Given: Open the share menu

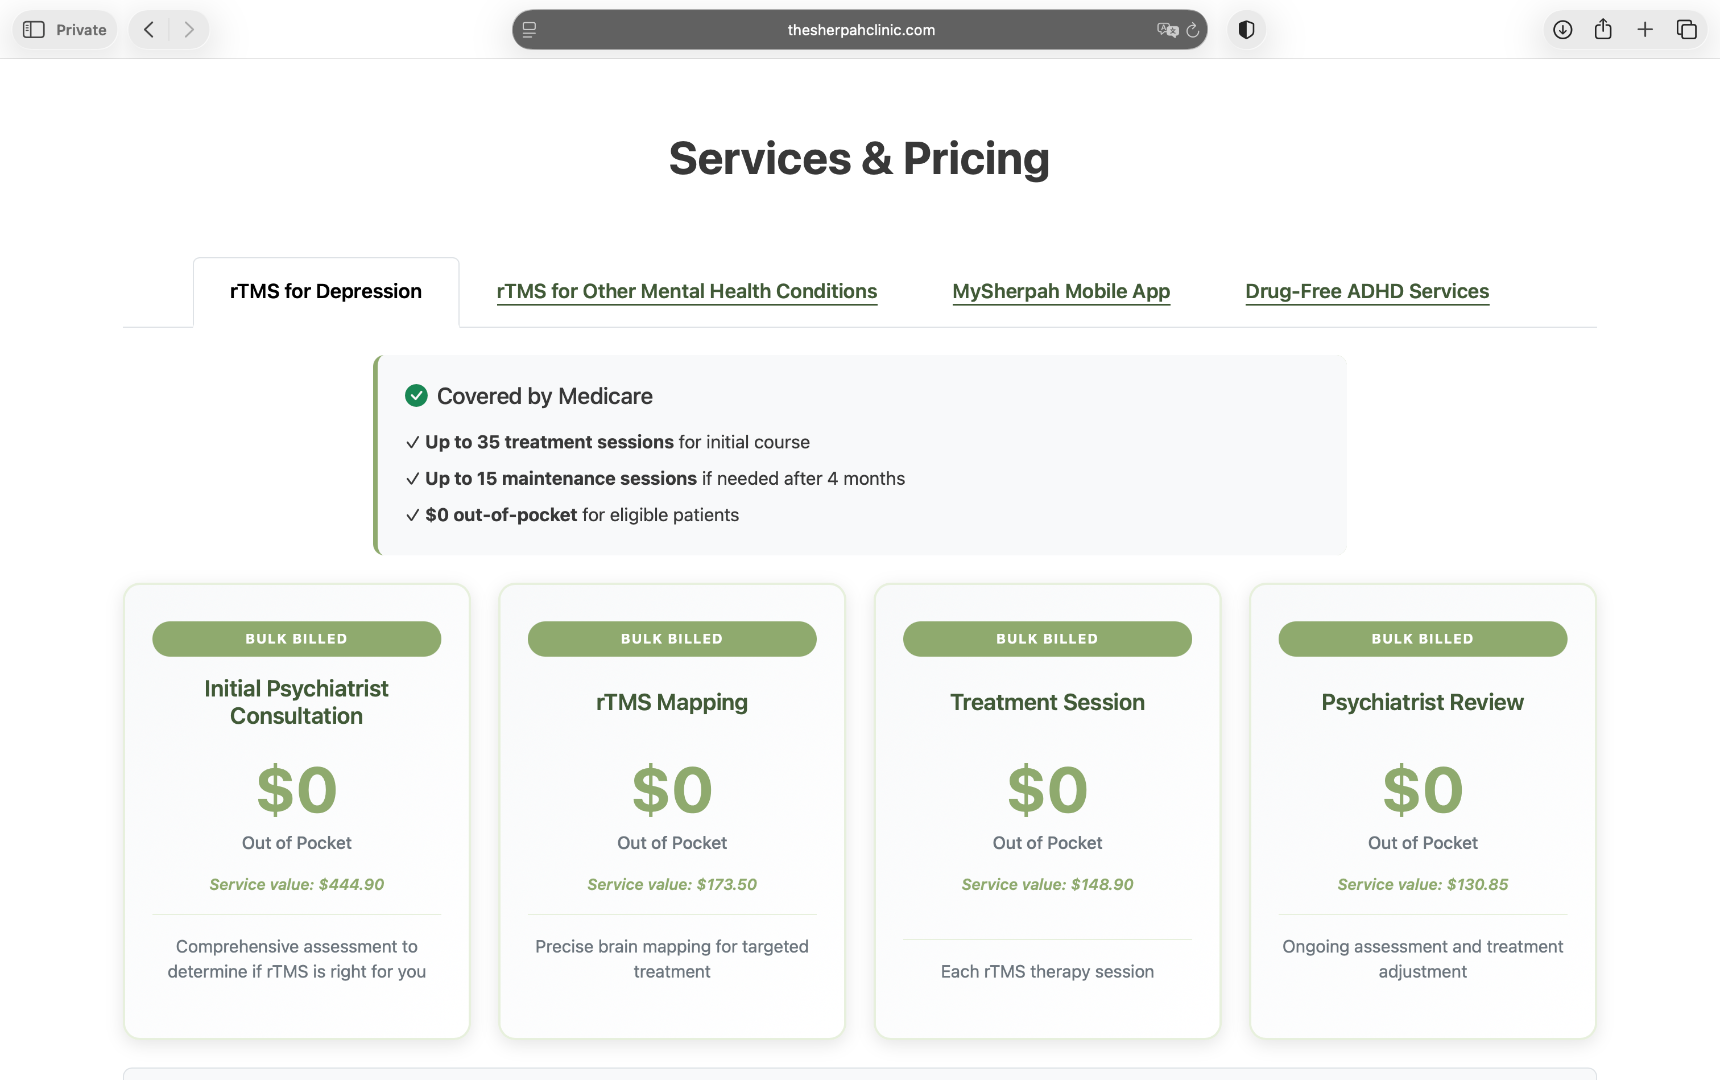Looking at the screenshot, I should point(1603,30).
